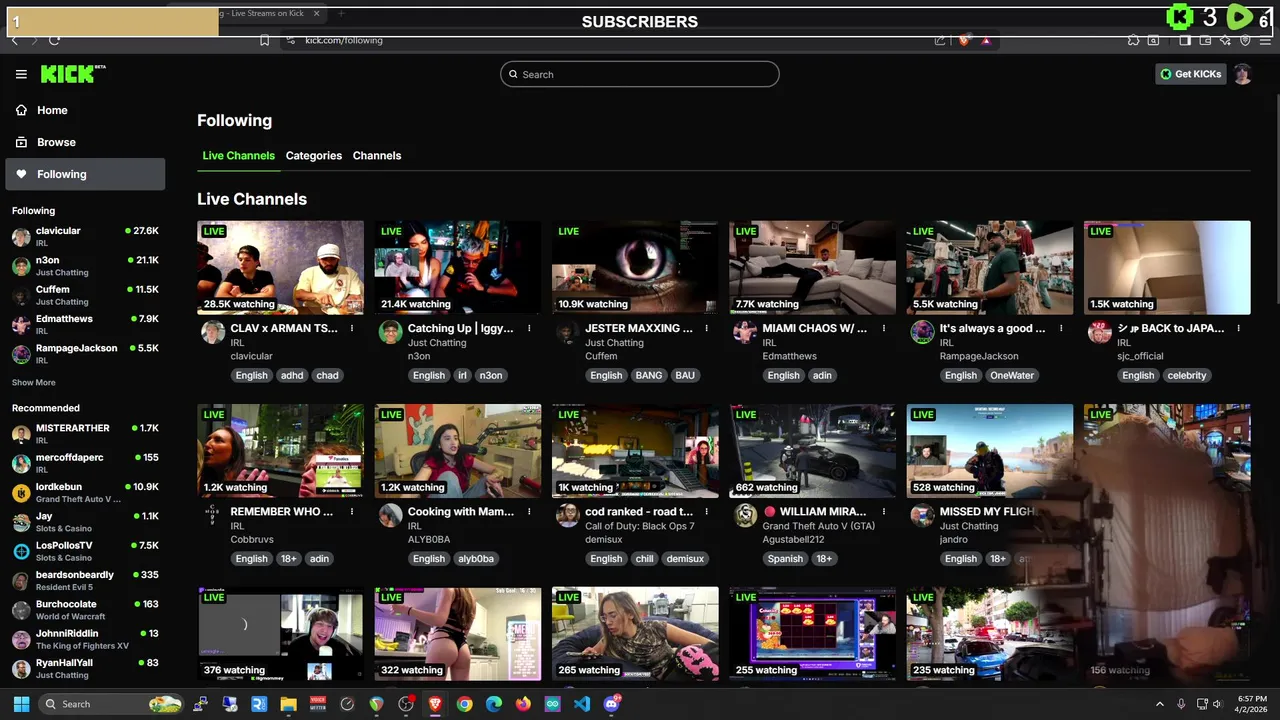Open options menu for cod ranked stream
The image size is (1280, 720).
pyautogui.click(x=707, y=511)
